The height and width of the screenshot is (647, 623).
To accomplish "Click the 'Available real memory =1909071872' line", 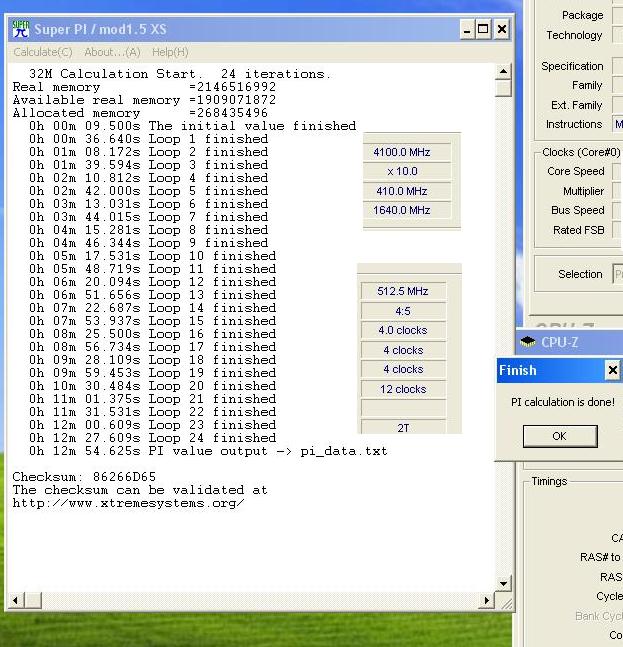I will click(144, 100).
